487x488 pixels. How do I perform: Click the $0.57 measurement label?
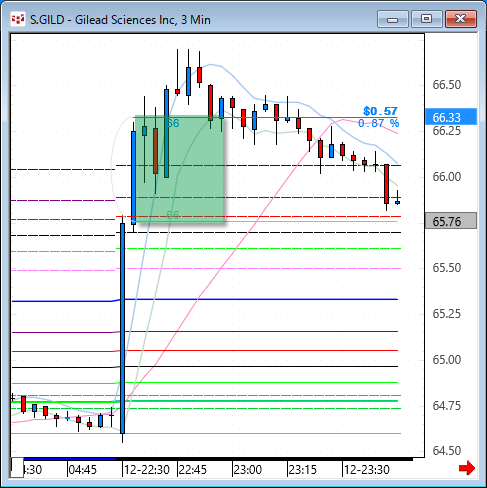(380, 111)
